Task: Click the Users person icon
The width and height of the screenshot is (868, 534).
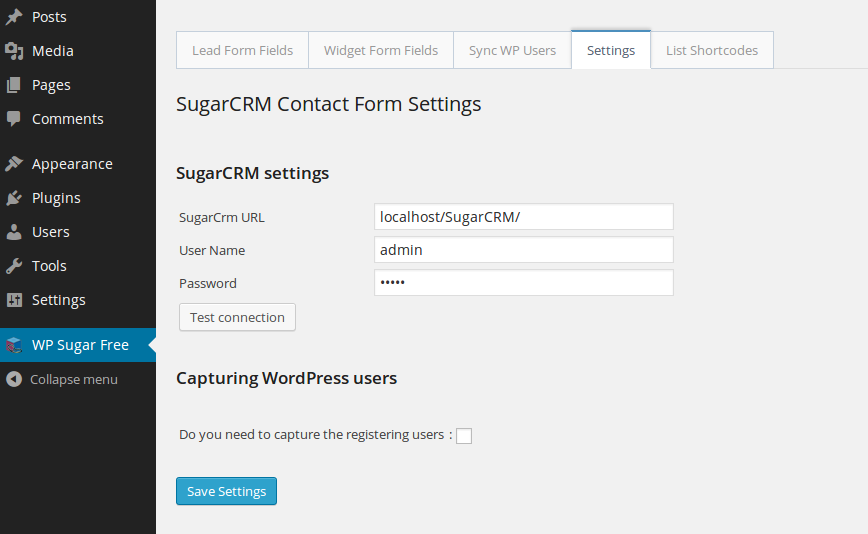Action: tap(14, 232)
